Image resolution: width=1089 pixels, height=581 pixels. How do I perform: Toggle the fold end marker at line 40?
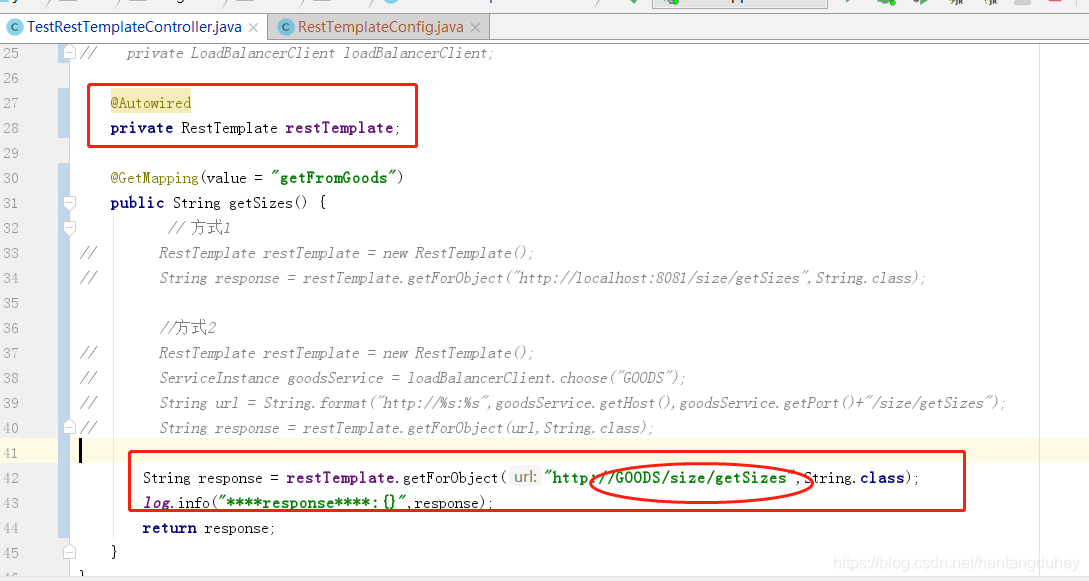click(x=69, y=427)
